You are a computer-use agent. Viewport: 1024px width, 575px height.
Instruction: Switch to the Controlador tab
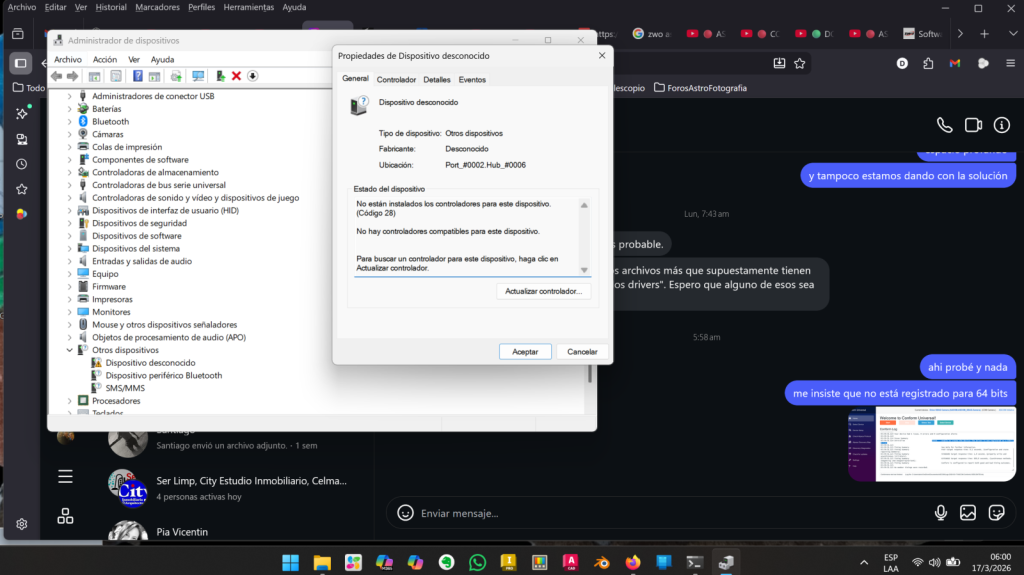coord(396,80)
